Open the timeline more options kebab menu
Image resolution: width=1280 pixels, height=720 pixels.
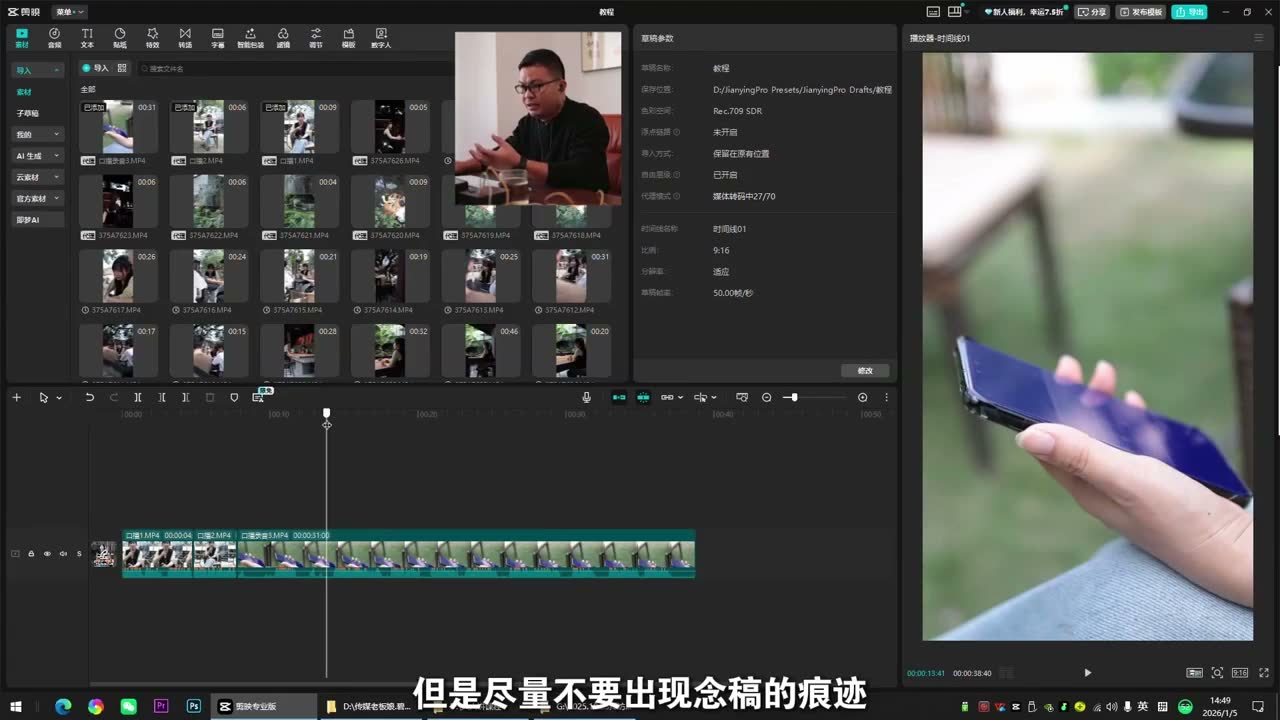click(x=886, y=397)
